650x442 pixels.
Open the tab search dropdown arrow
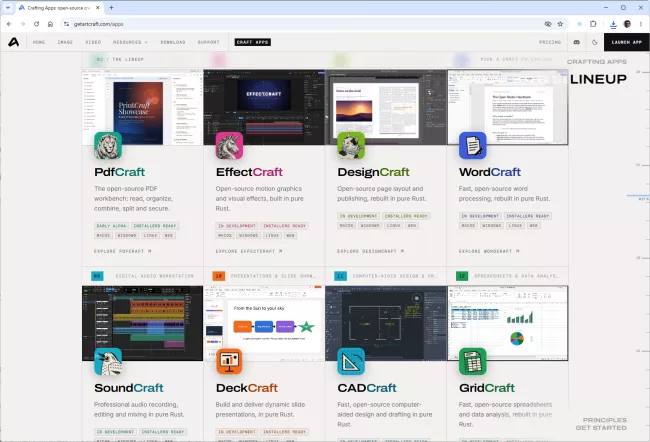[7, 7]
